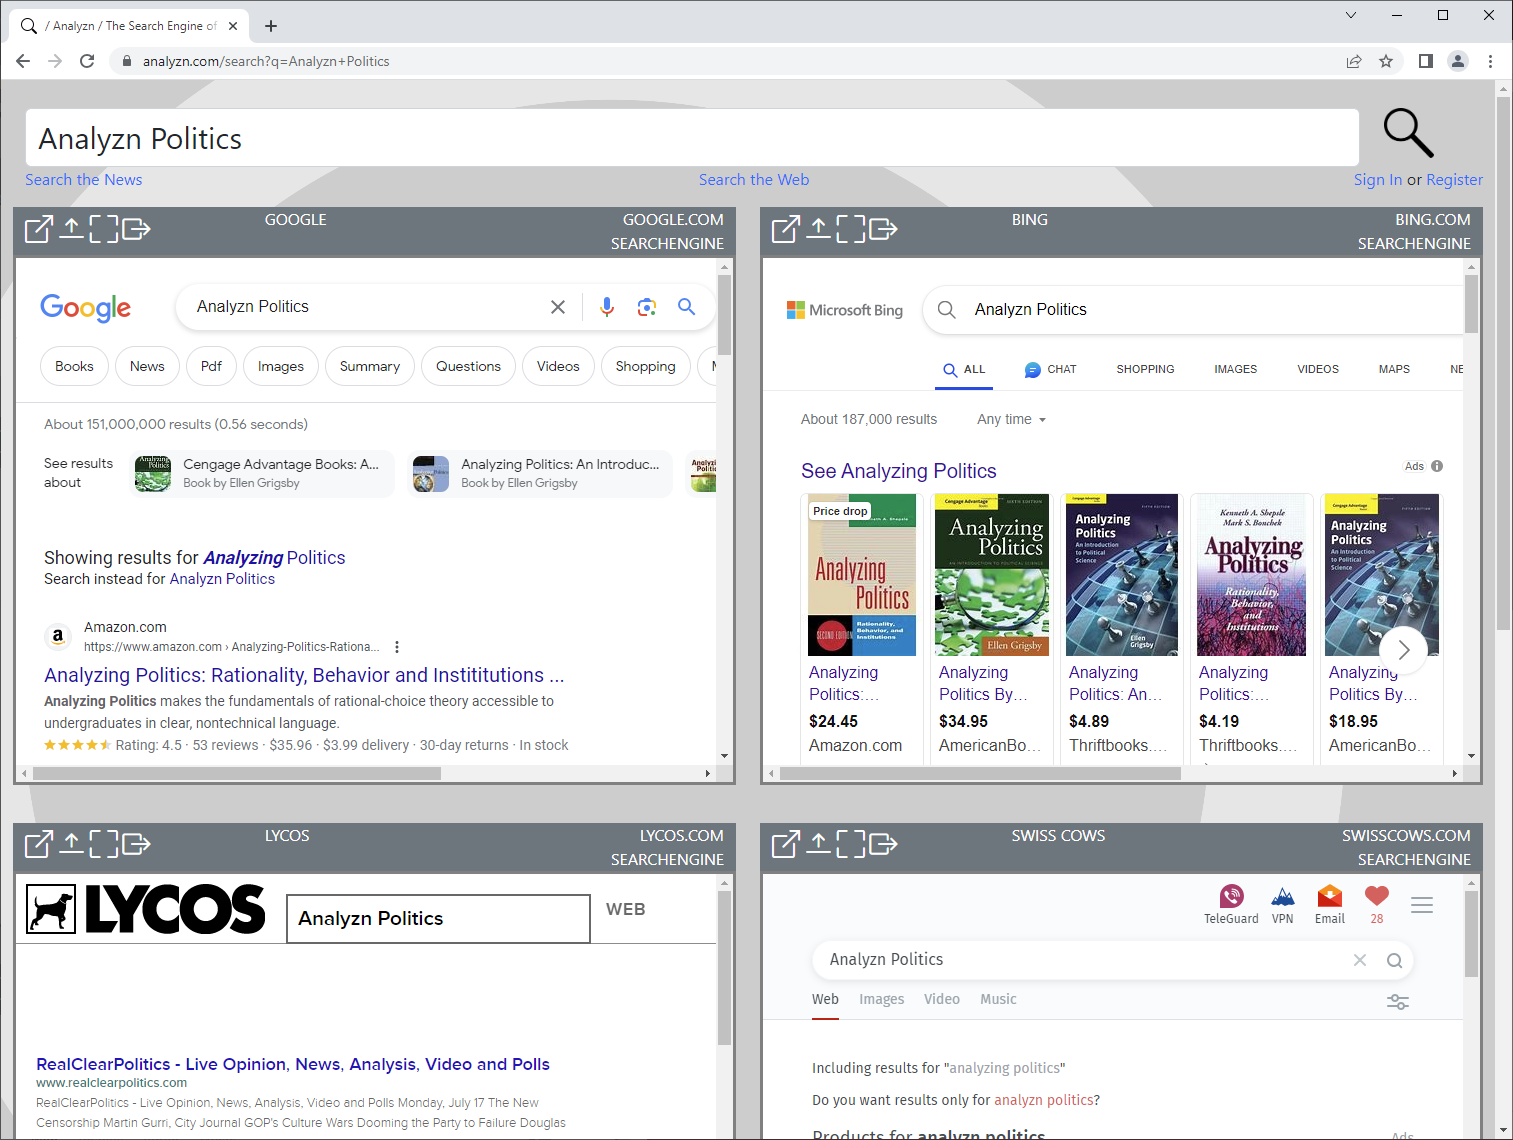Open Chrome profile avatar
This screenshot has height=1140, width=1513.
[1458, 61]
